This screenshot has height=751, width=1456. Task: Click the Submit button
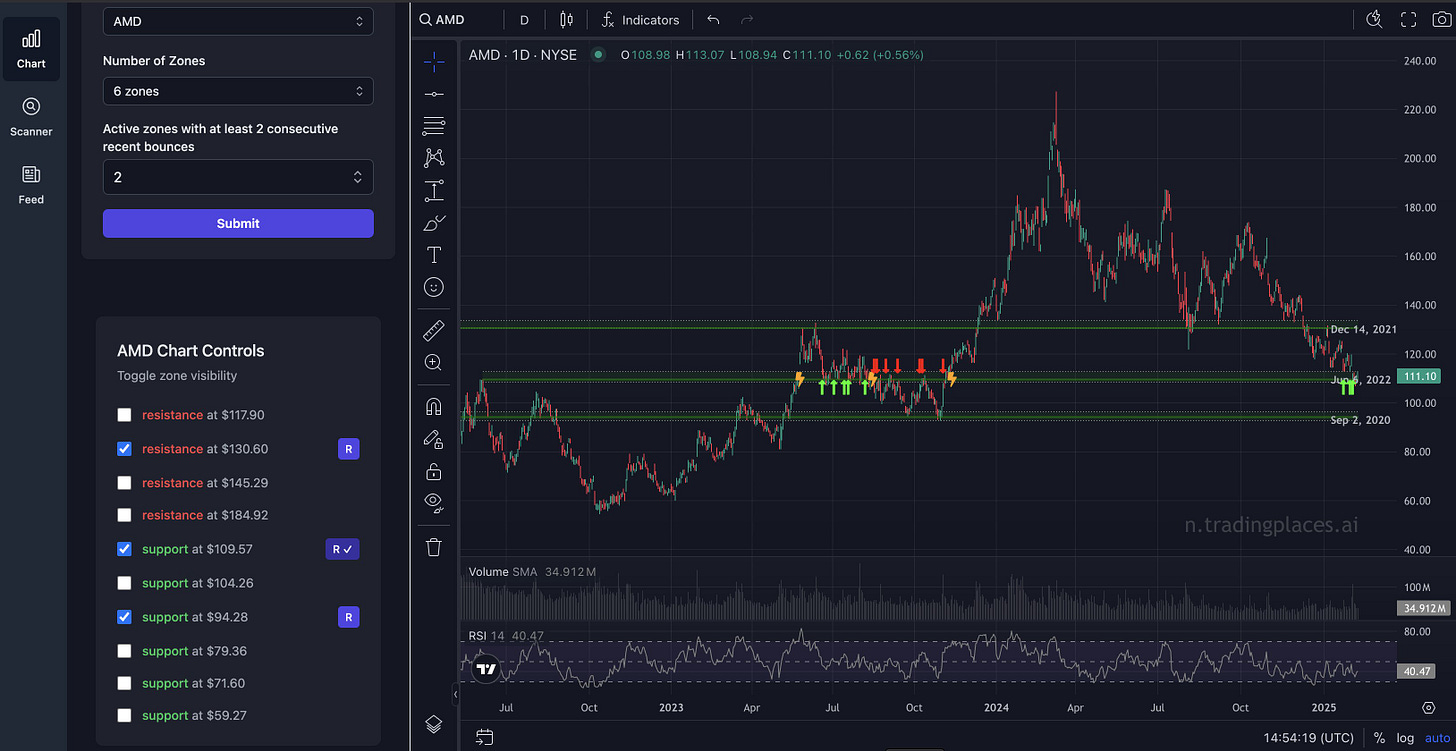tap(238, 223)
